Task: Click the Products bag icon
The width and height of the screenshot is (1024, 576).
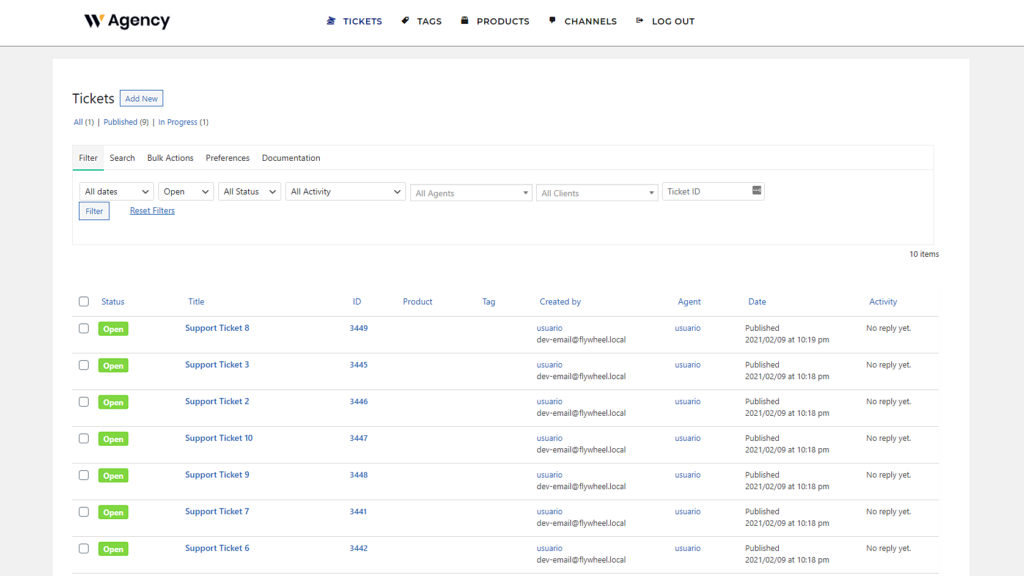Action: point(463,21)
